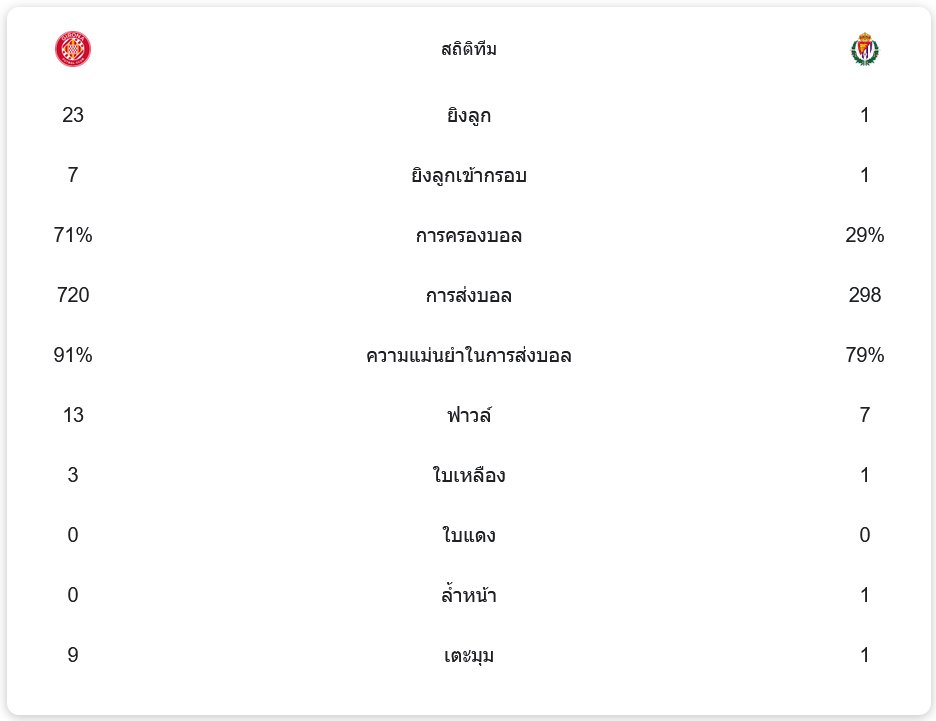The width and height of the screenshot is (936, 721).
Task: Click the สถิติทีม header title
Action: pyautogui.click(x=468, y=49)
